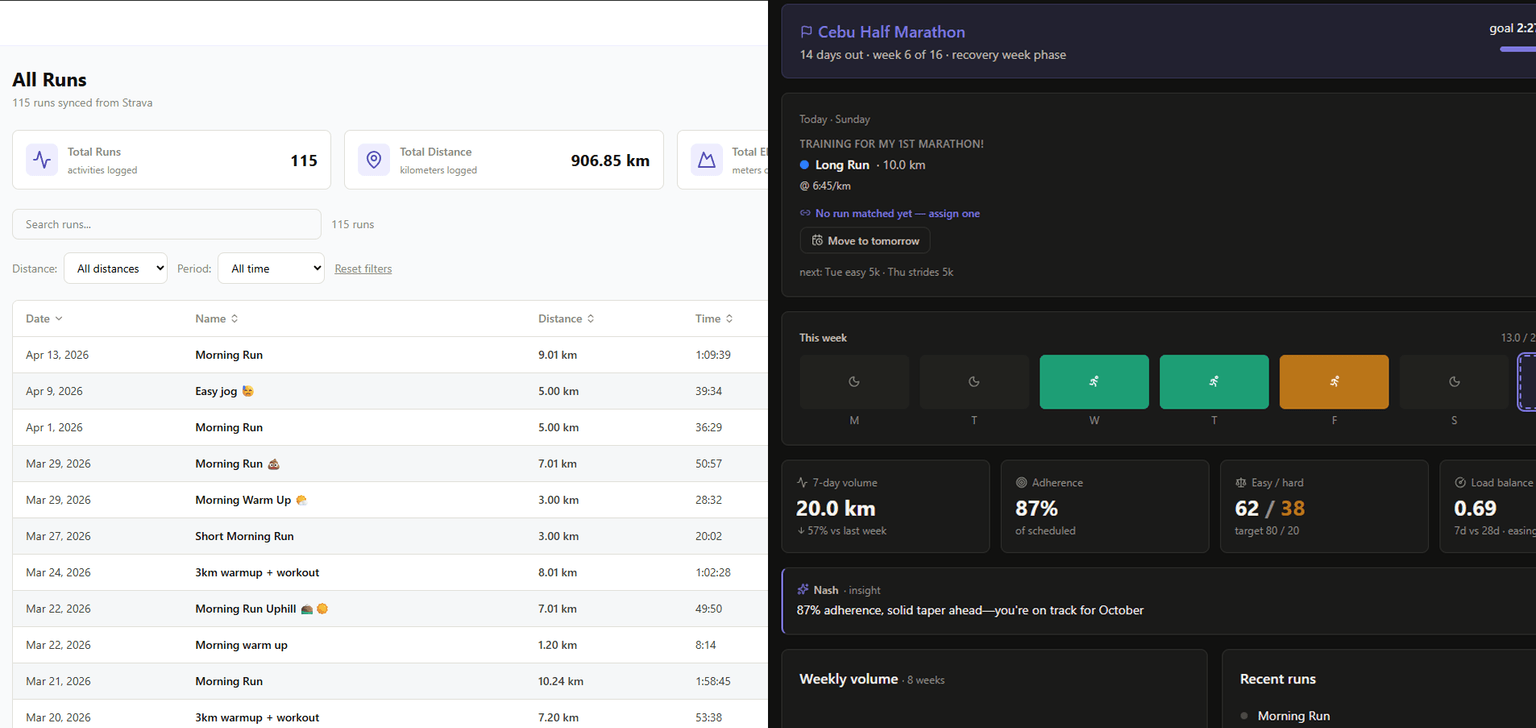Open the Mar 20 3km warmup + workout row
Image resolution: width=1536 pixels, height=728 pixels.
(x=390, y=714)
